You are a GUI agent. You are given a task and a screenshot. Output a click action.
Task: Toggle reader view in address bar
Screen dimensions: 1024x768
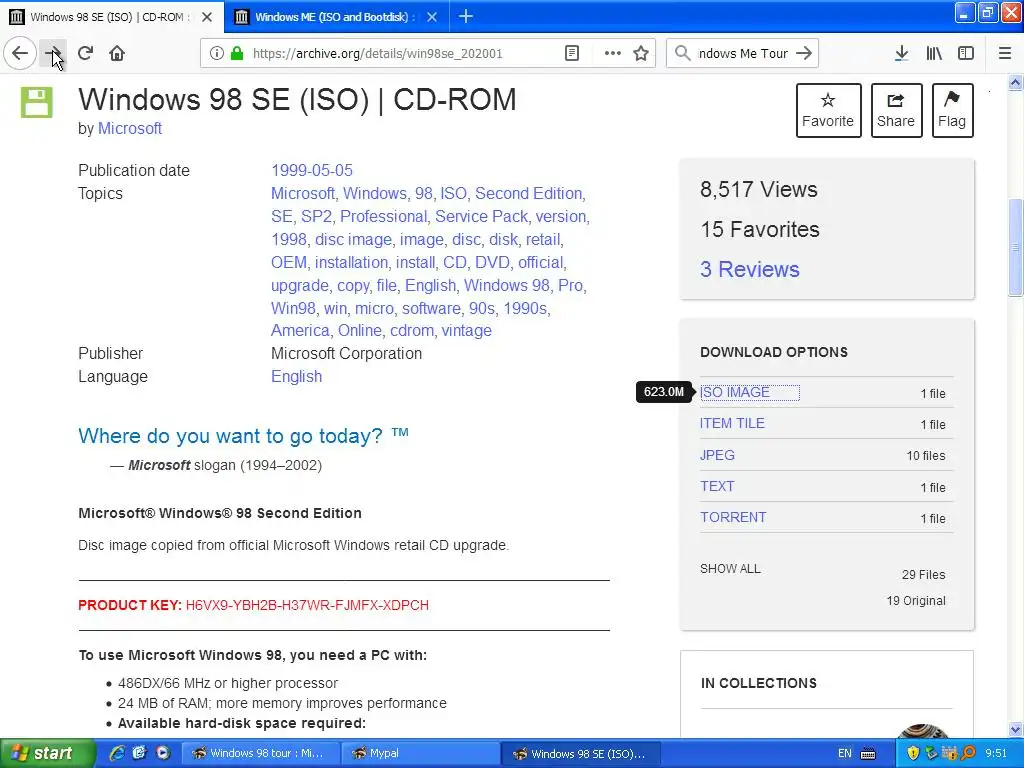point(571,53)
